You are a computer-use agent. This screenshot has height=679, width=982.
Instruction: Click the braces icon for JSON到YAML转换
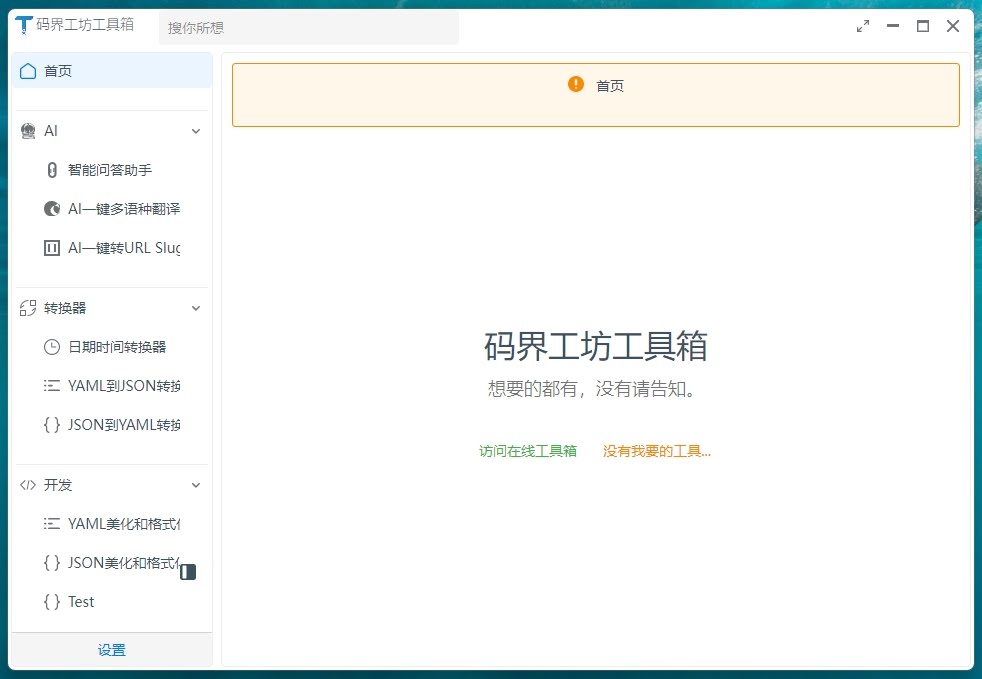pos(52,425)
